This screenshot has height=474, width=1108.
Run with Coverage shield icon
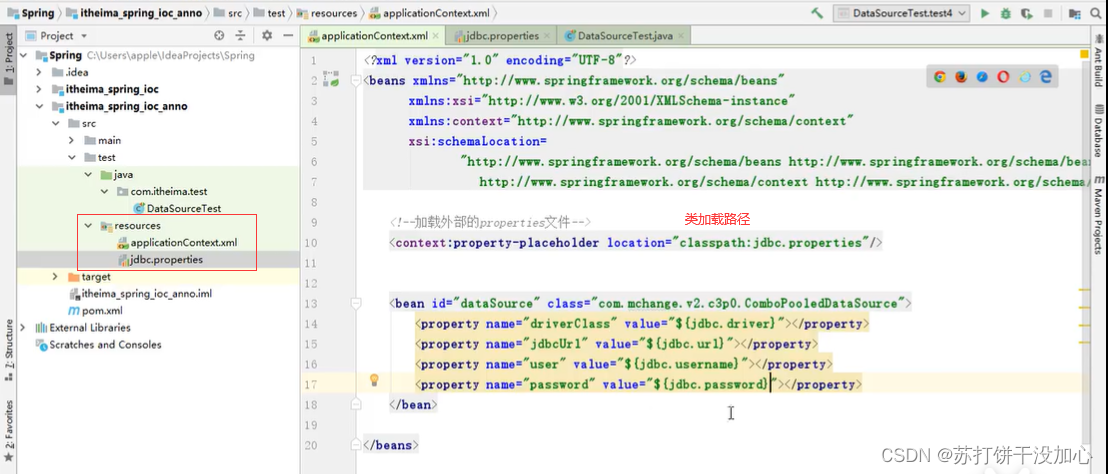coord(1027,13)
